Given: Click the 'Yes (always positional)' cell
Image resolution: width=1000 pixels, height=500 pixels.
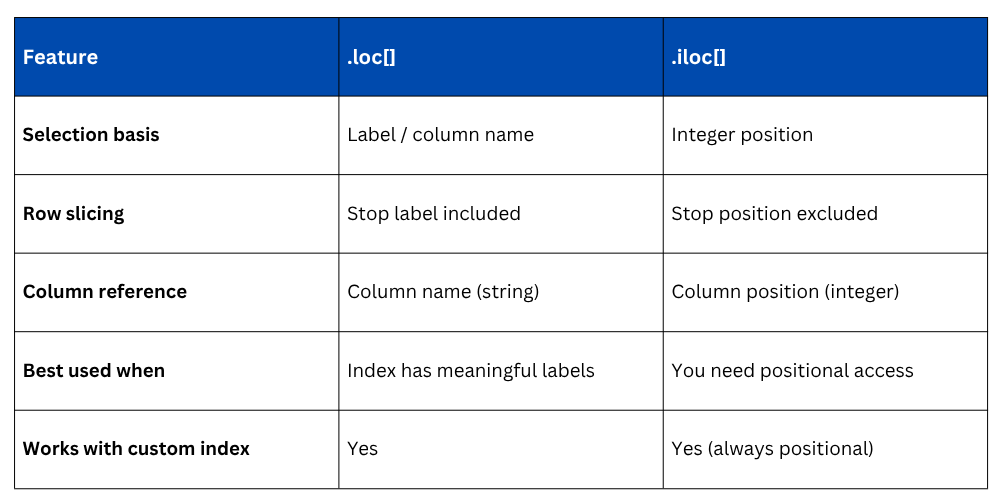Looking at the screenshot, I should pos(772,449).
